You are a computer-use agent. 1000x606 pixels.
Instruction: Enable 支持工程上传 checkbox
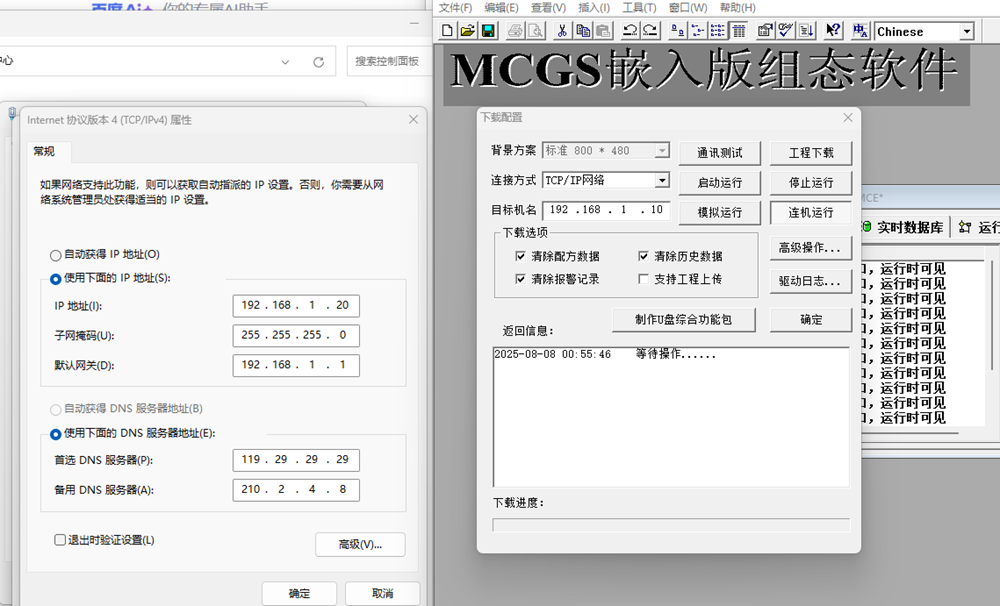point(643,279)
